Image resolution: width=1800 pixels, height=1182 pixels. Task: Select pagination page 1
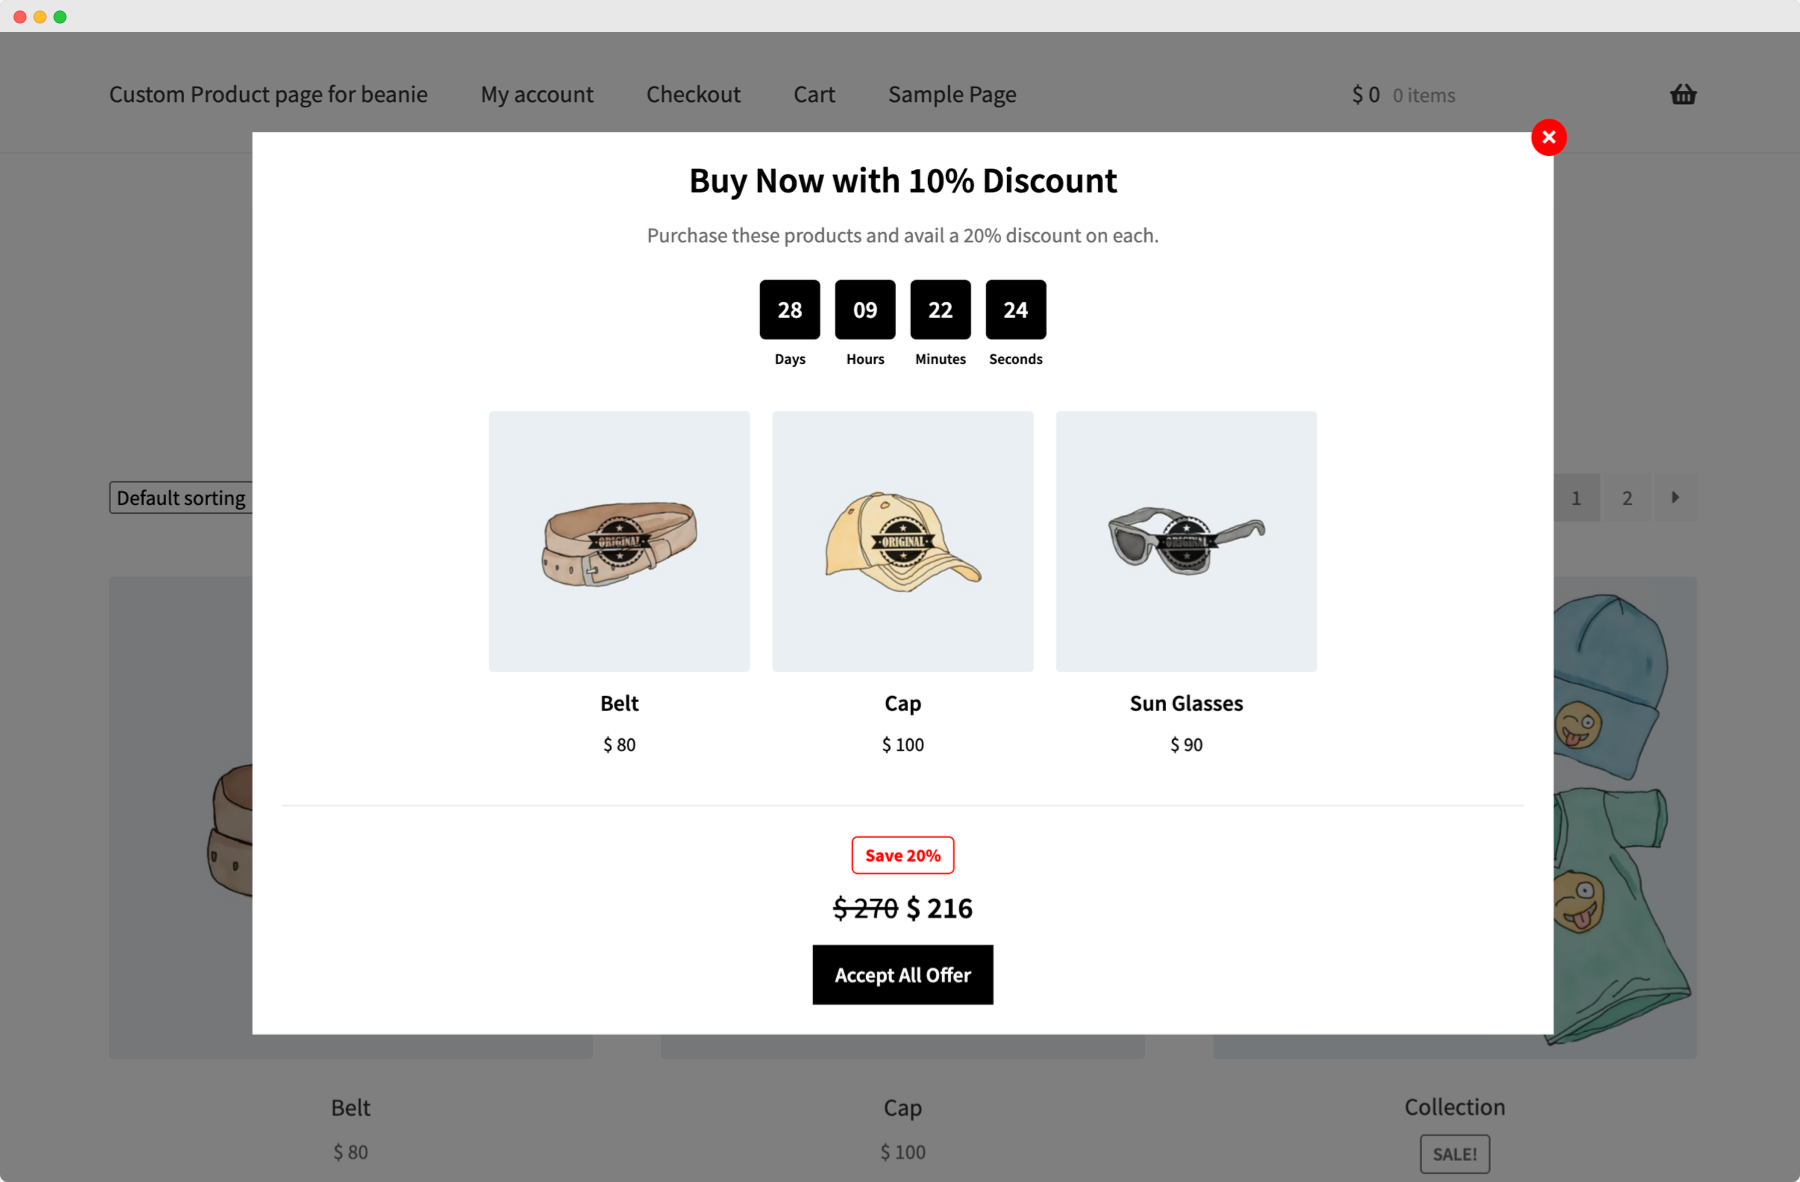pos(1576,498)
